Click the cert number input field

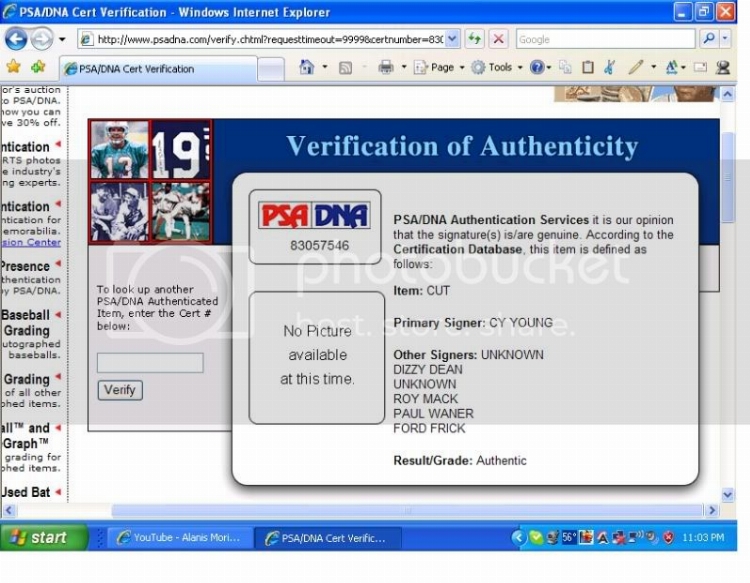point(150,363)
